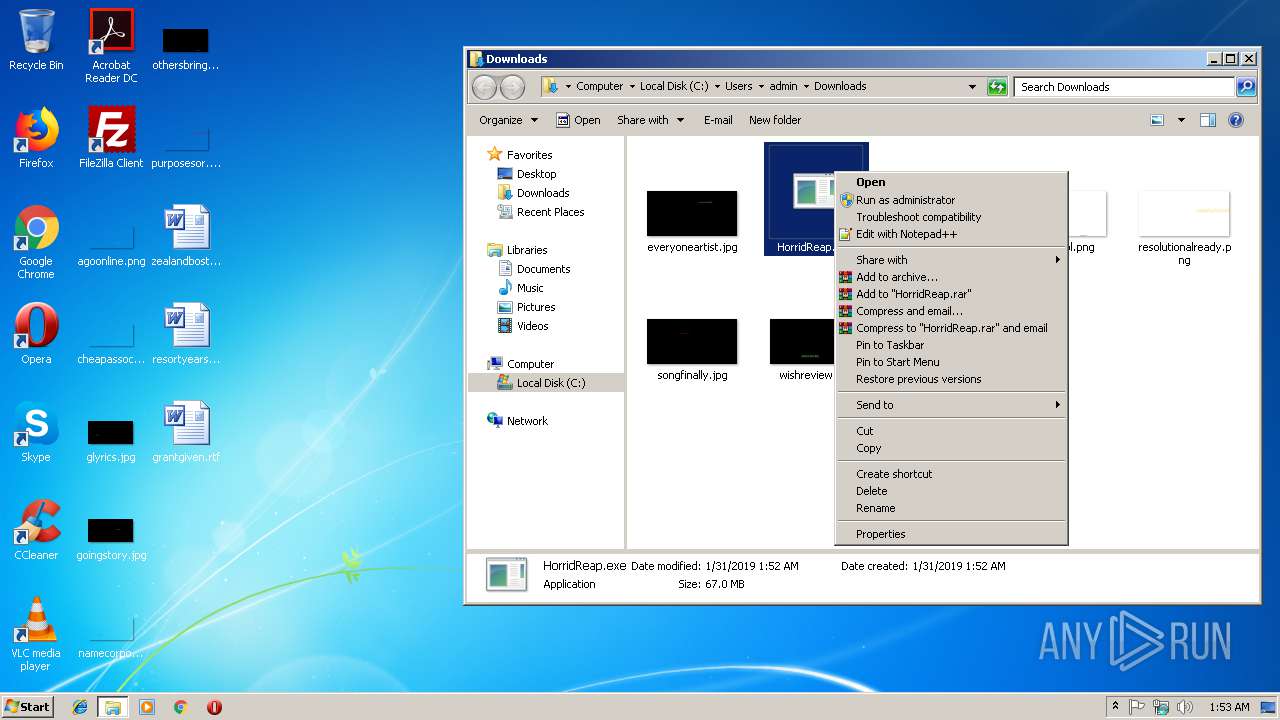Open Windows Media Player from taskbar
Screen dimensions: 1280x720
pyautogui.click(x=147, y=707)
